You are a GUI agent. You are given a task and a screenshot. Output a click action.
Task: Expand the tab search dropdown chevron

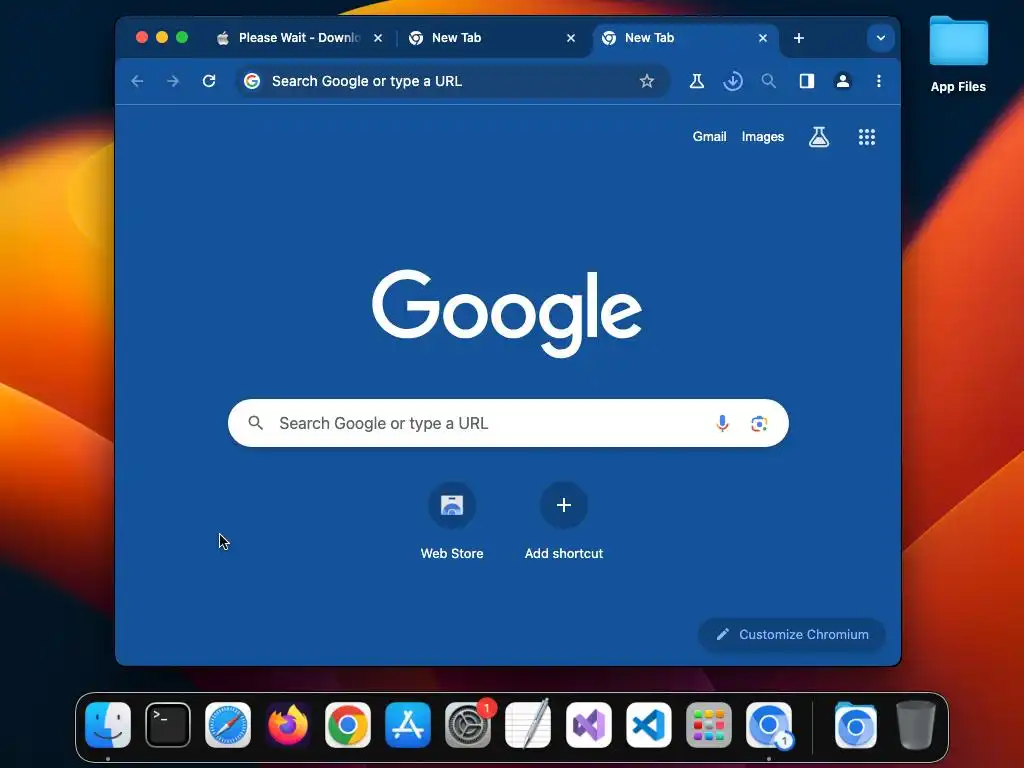tap(880, 38)
